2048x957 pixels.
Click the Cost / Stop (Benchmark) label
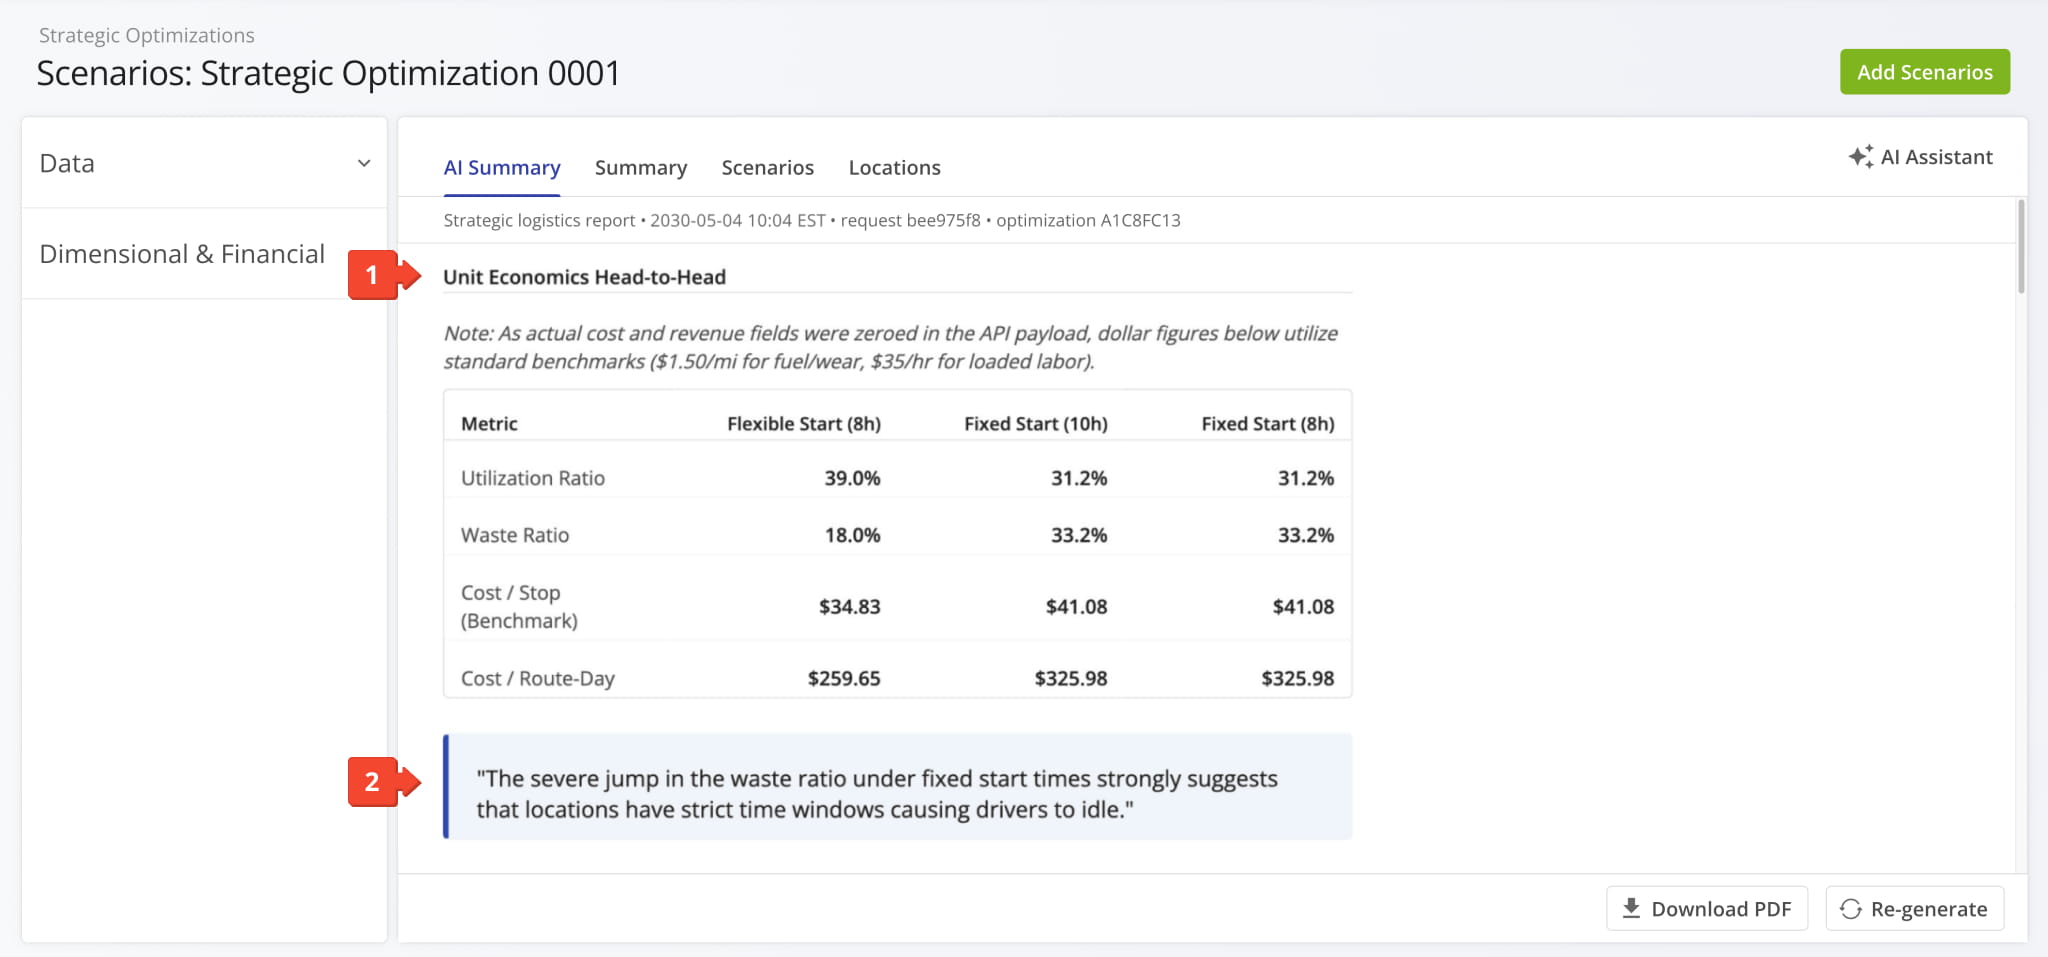point(520,606)
